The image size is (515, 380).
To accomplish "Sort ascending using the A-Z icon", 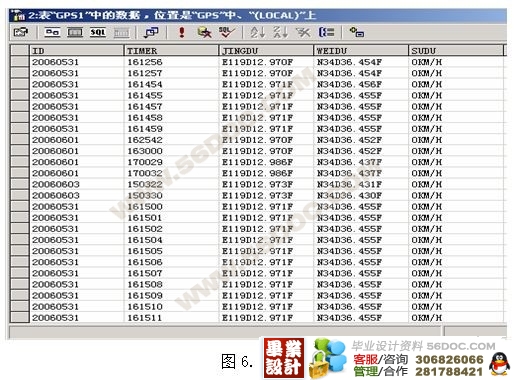I will pyautogui.click(x=258, y=32).
